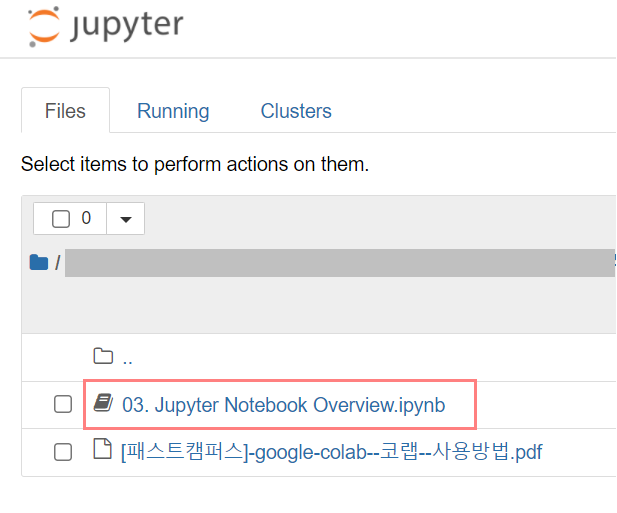Click the Jupyter logo
This screenshot has height=513, width=617.
tap(105, 26)
